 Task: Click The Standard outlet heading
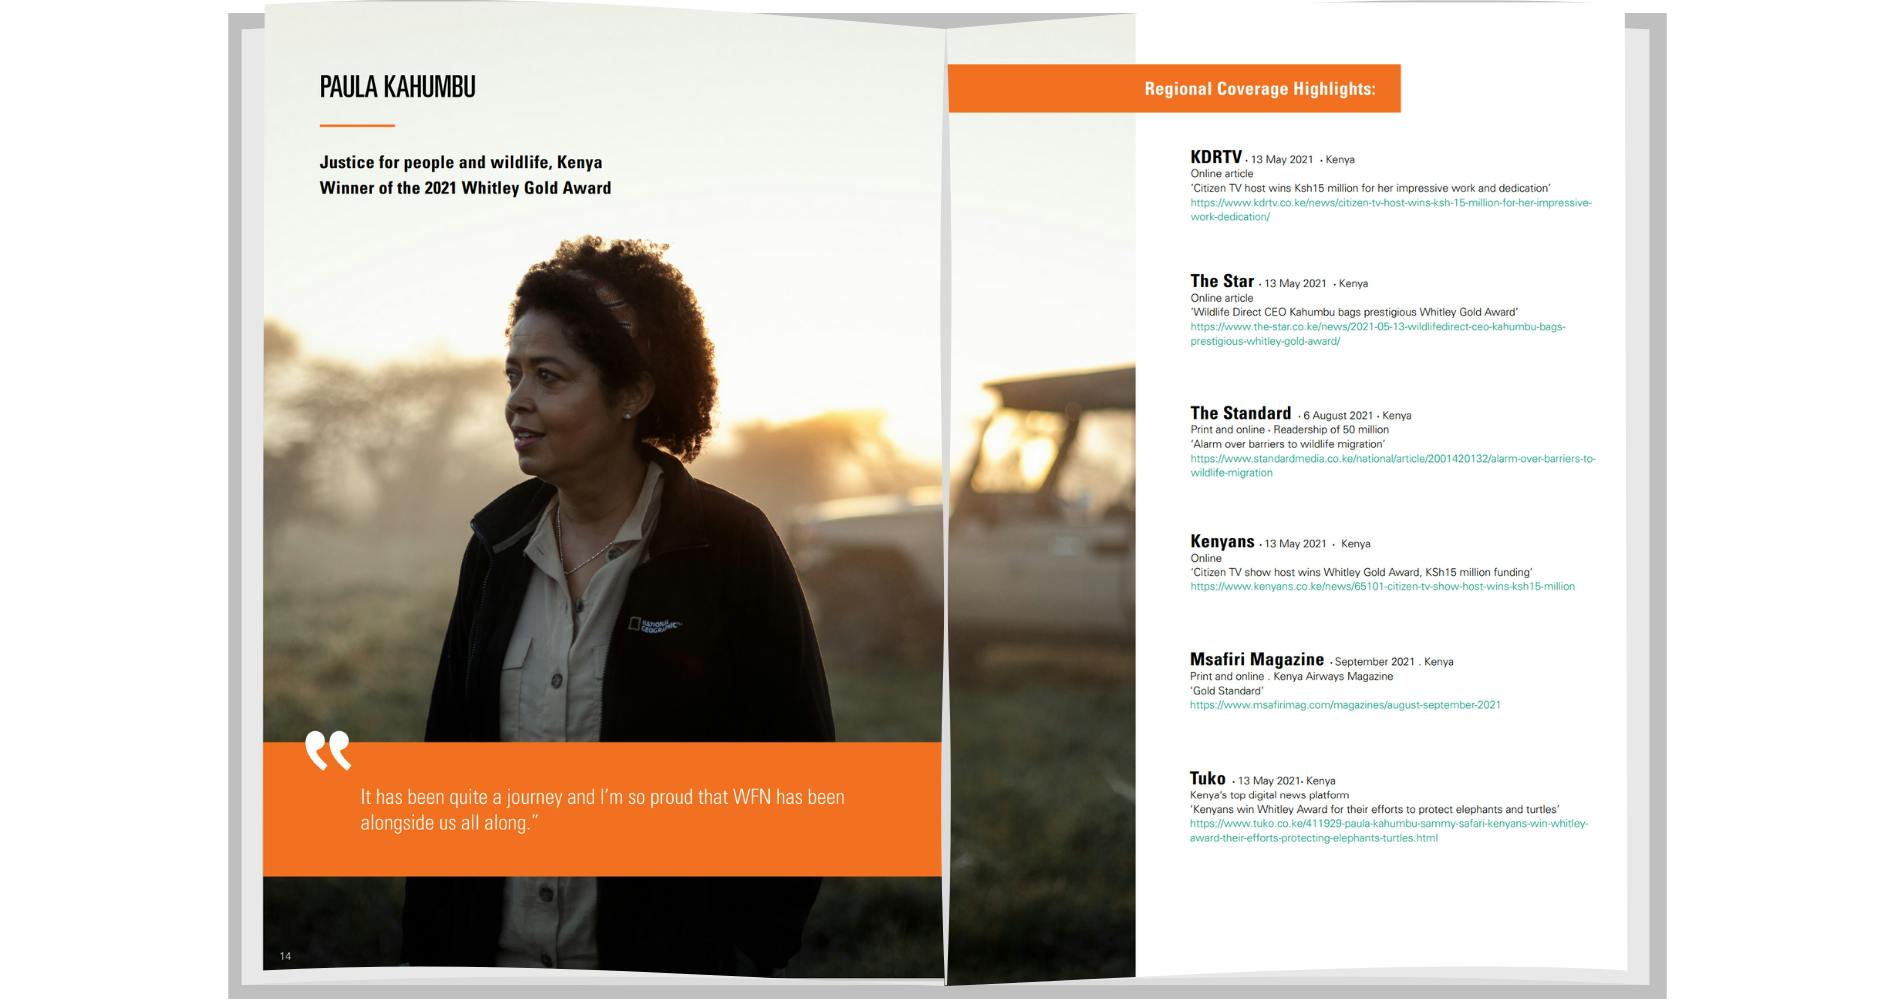click(1240, 413)
